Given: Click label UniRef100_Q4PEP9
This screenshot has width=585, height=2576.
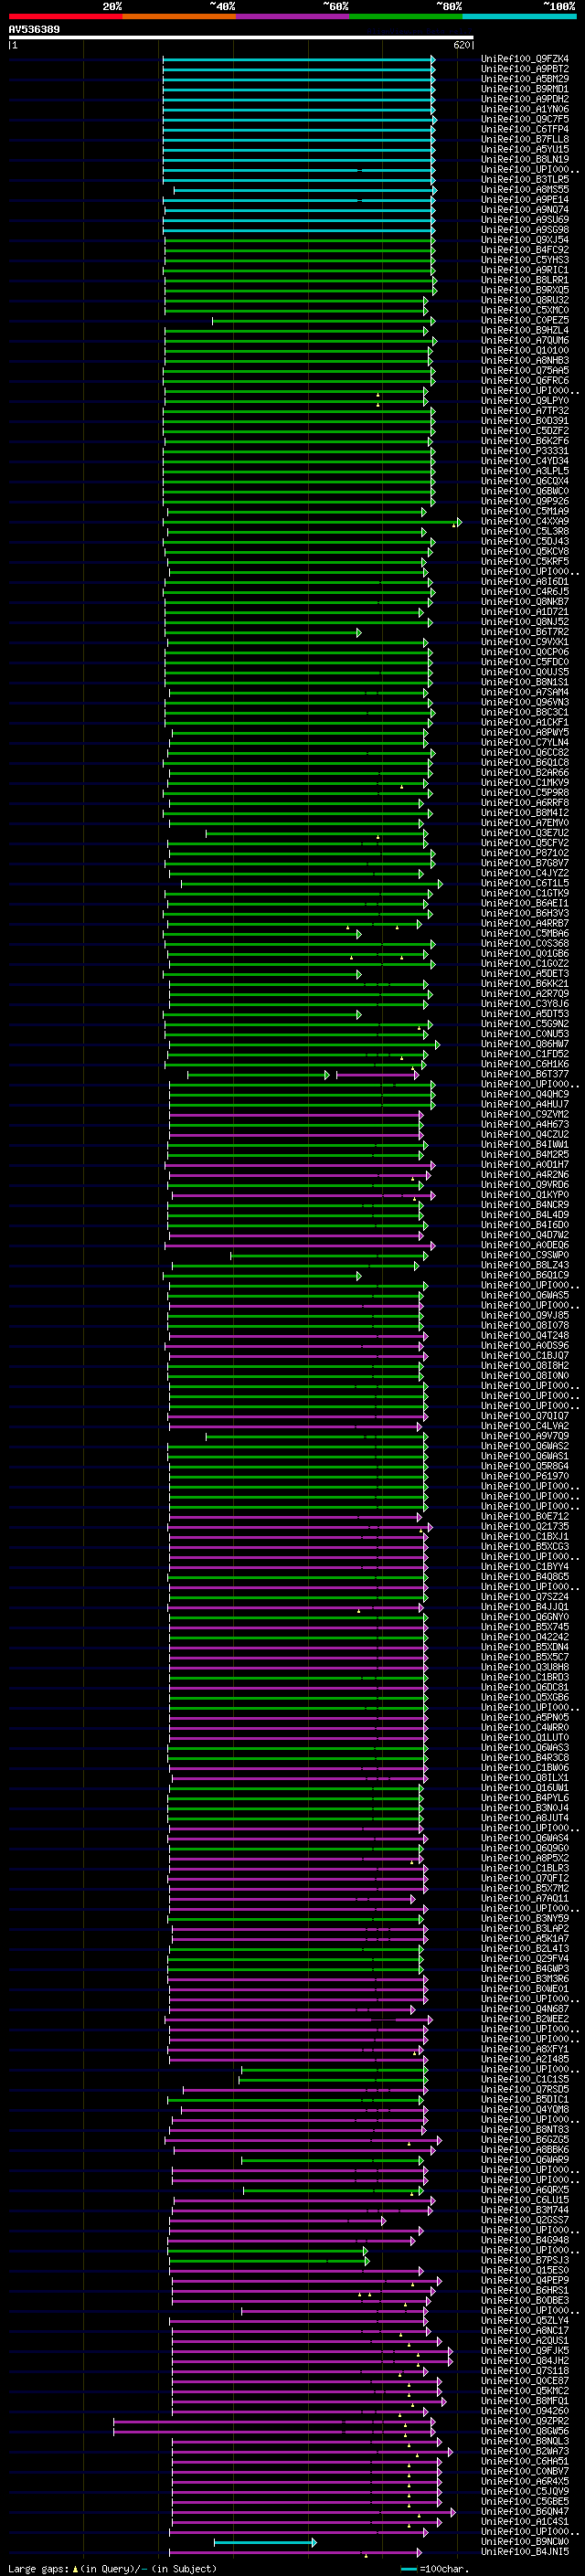Looking at the screenshot, I should (x=525, y=2280).
